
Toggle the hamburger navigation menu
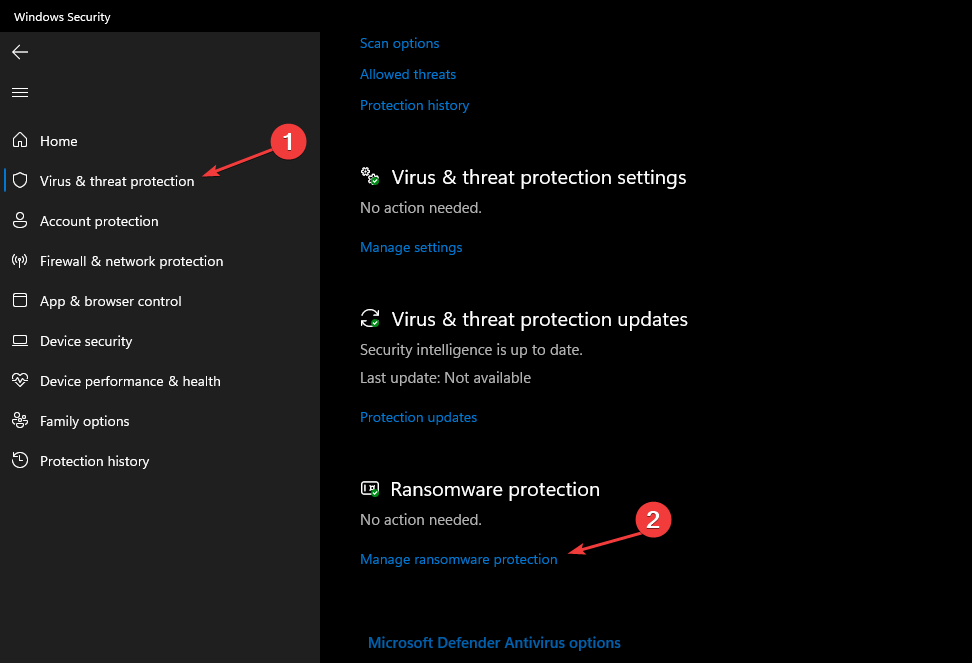click(20, 92)
